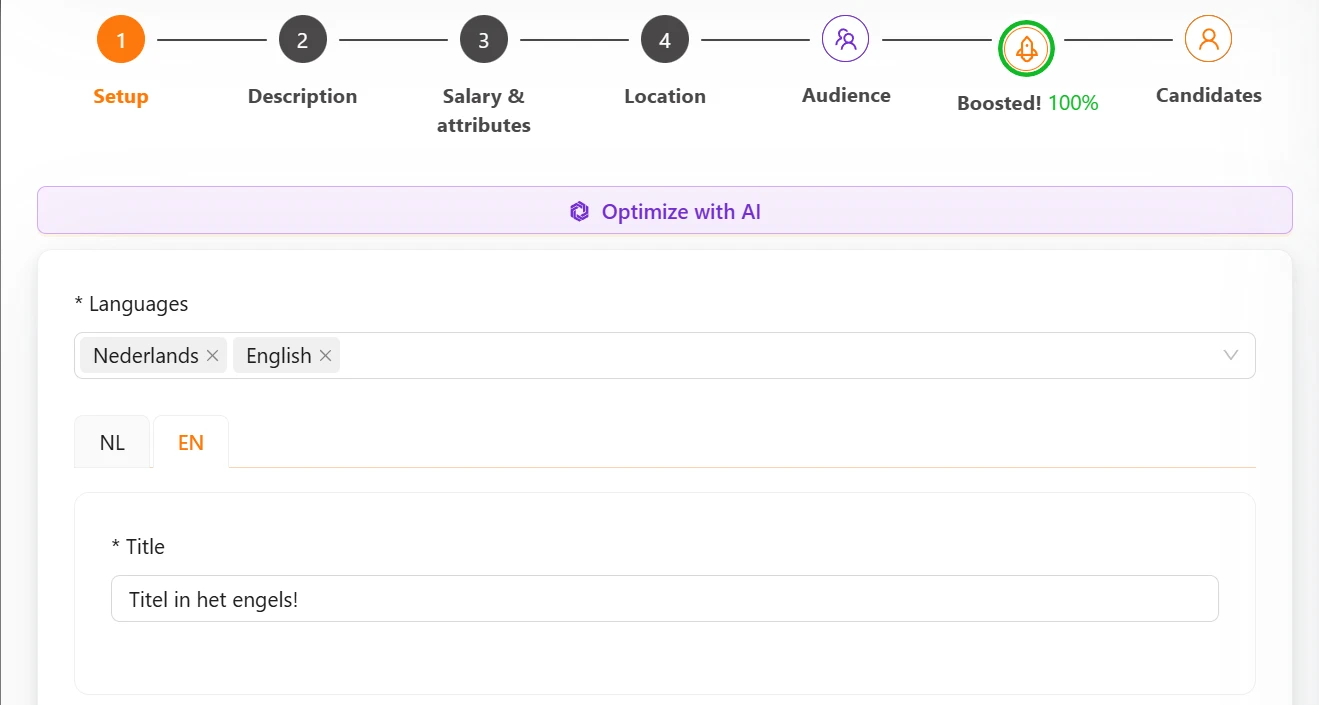Click the Salary & attributes label
This screenshot has width=1319, height=705.
tap(484, 110)
